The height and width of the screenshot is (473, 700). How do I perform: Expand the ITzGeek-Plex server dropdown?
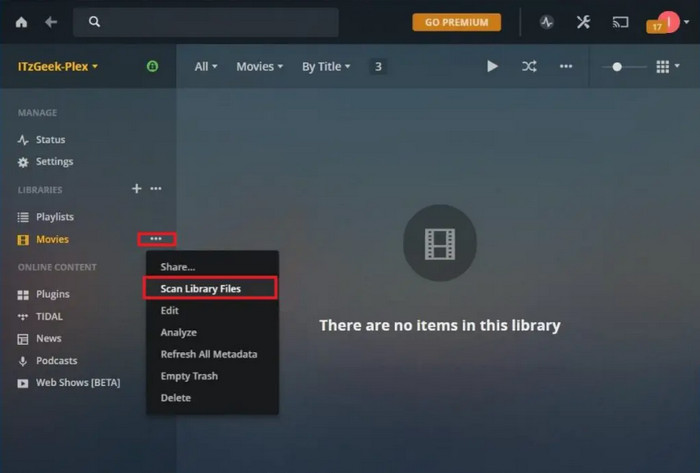58,67
